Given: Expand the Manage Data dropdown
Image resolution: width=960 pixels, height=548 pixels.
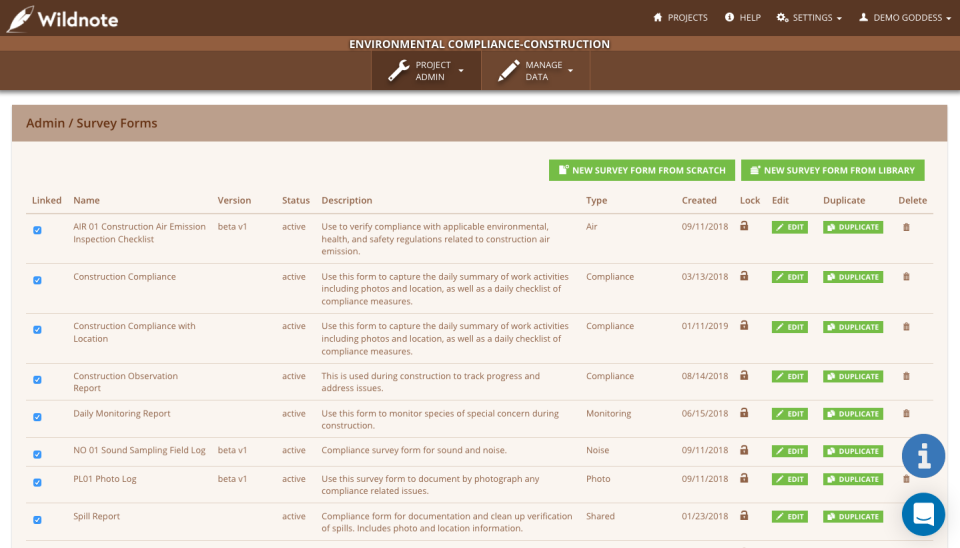Looking at the screenshot, I should pos(536,70).
